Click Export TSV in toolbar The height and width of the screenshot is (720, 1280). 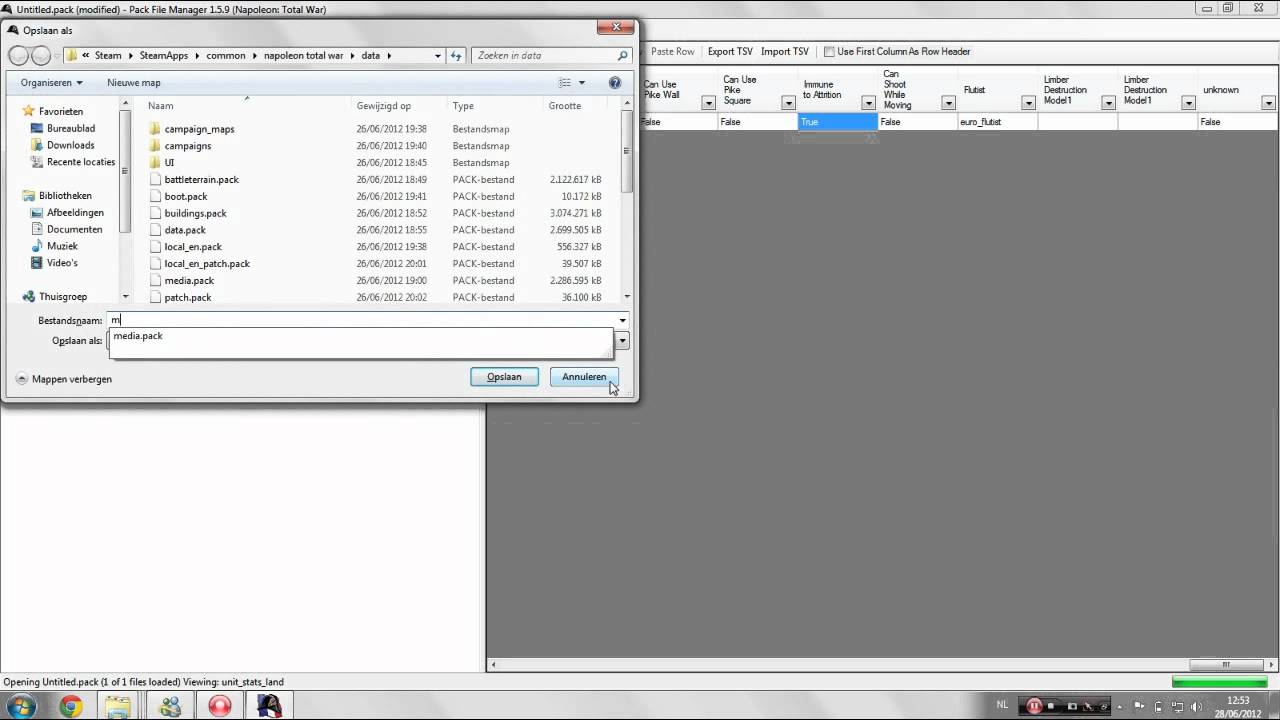(x=730, y=52)
